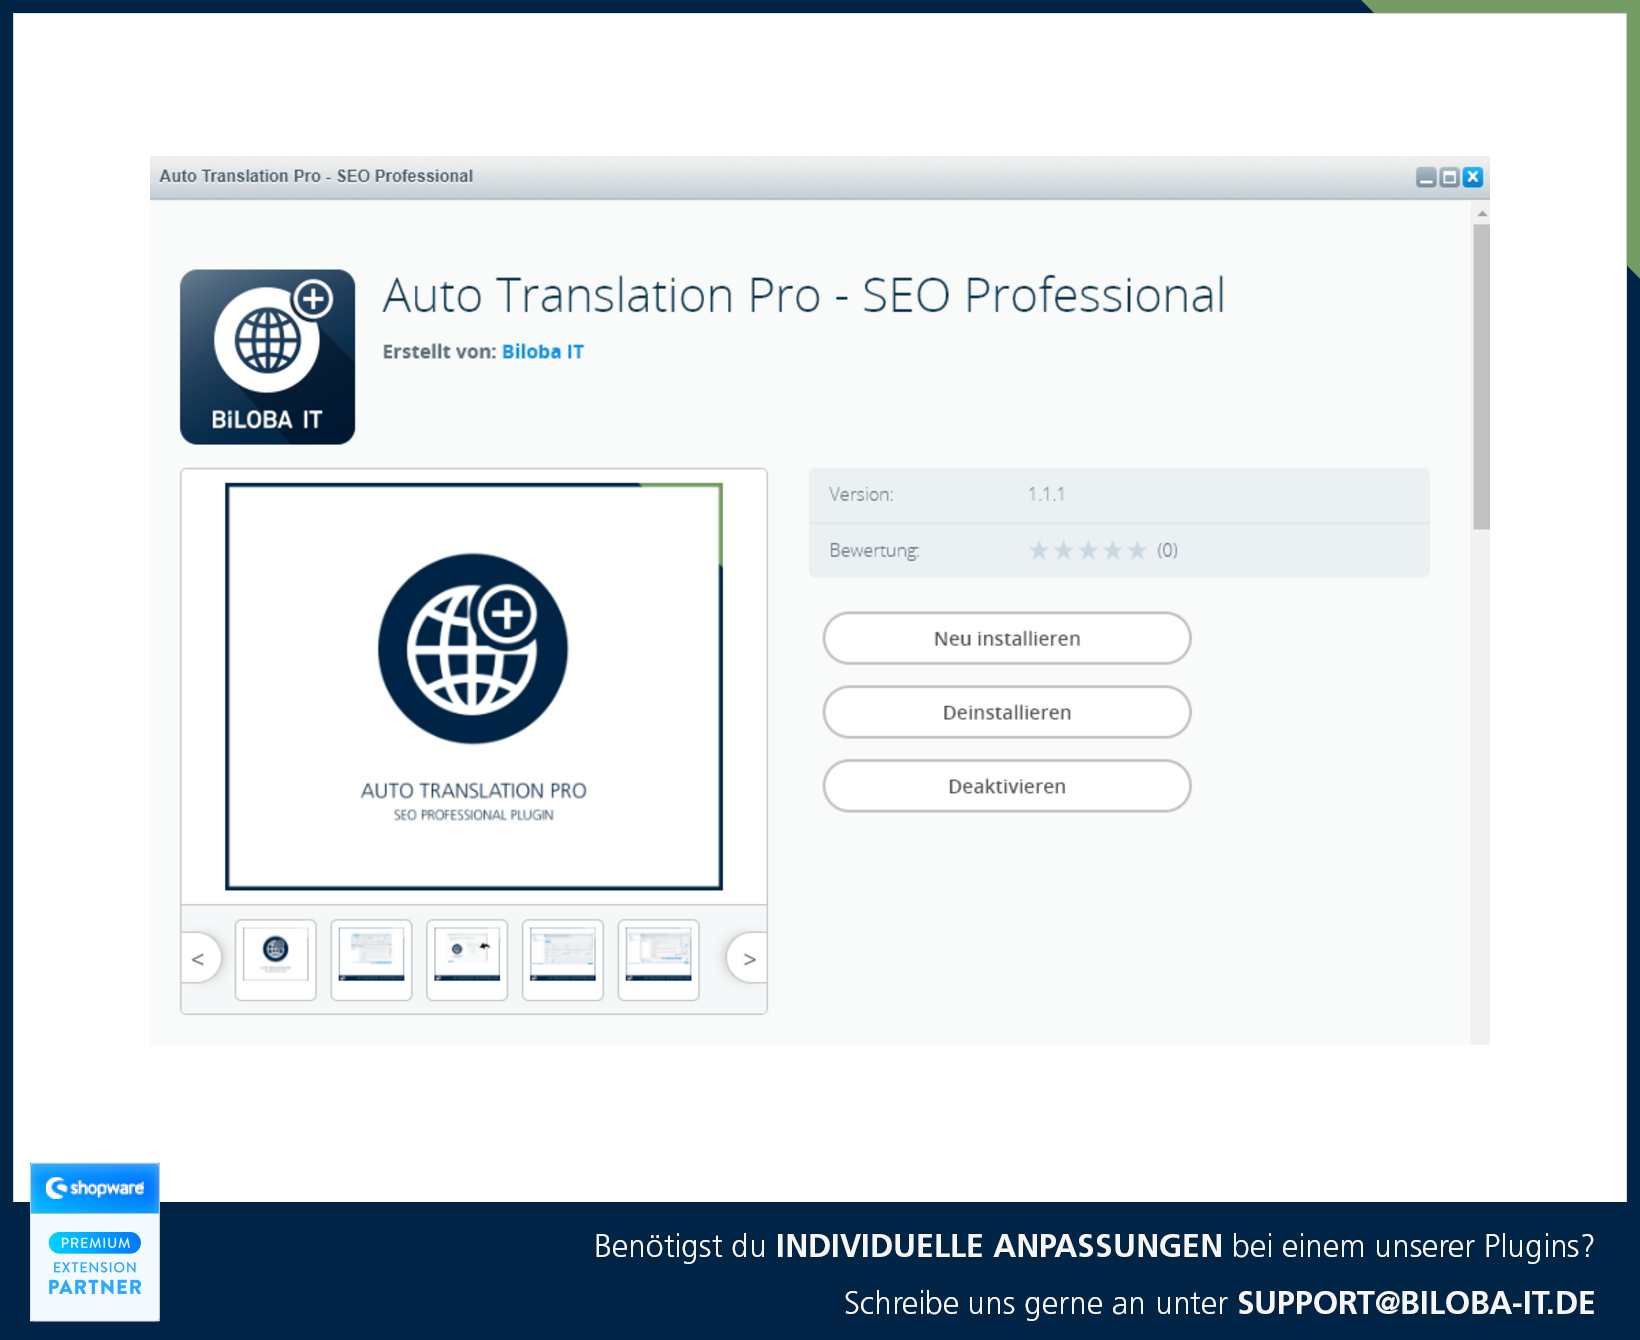Click the Bewertung label
This screenshot has width=1640, height=1340.
coord(874,551)
